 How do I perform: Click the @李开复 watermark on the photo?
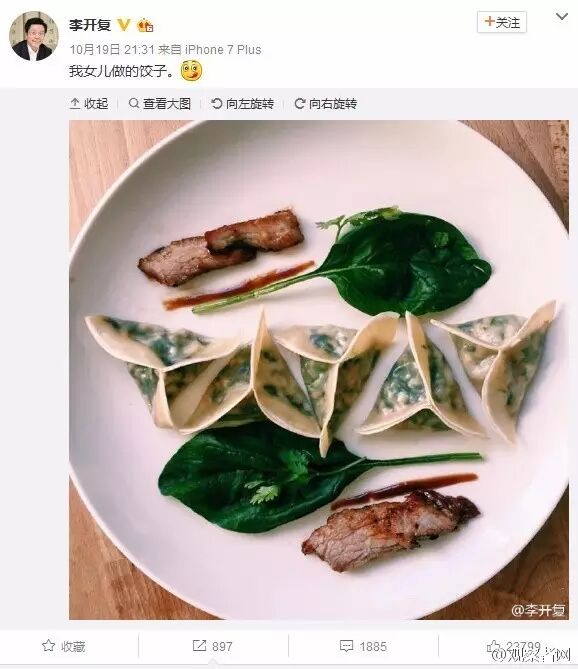click(538, 610)
